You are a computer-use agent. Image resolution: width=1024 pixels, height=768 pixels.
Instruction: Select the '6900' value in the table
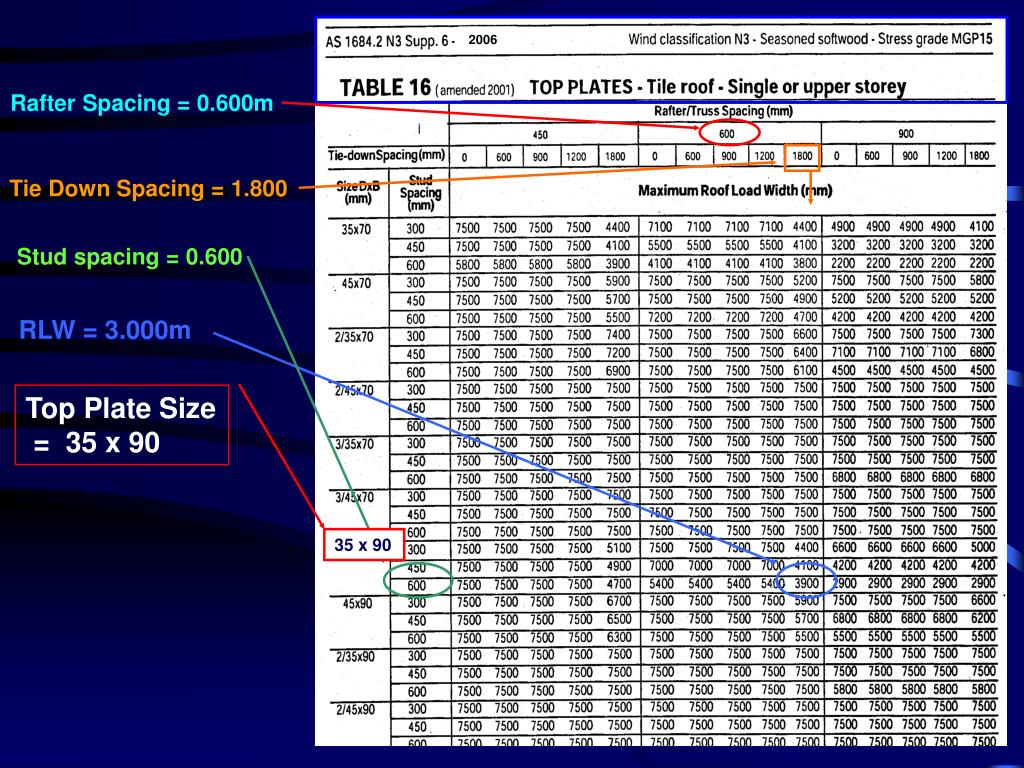tap(618, 371)
